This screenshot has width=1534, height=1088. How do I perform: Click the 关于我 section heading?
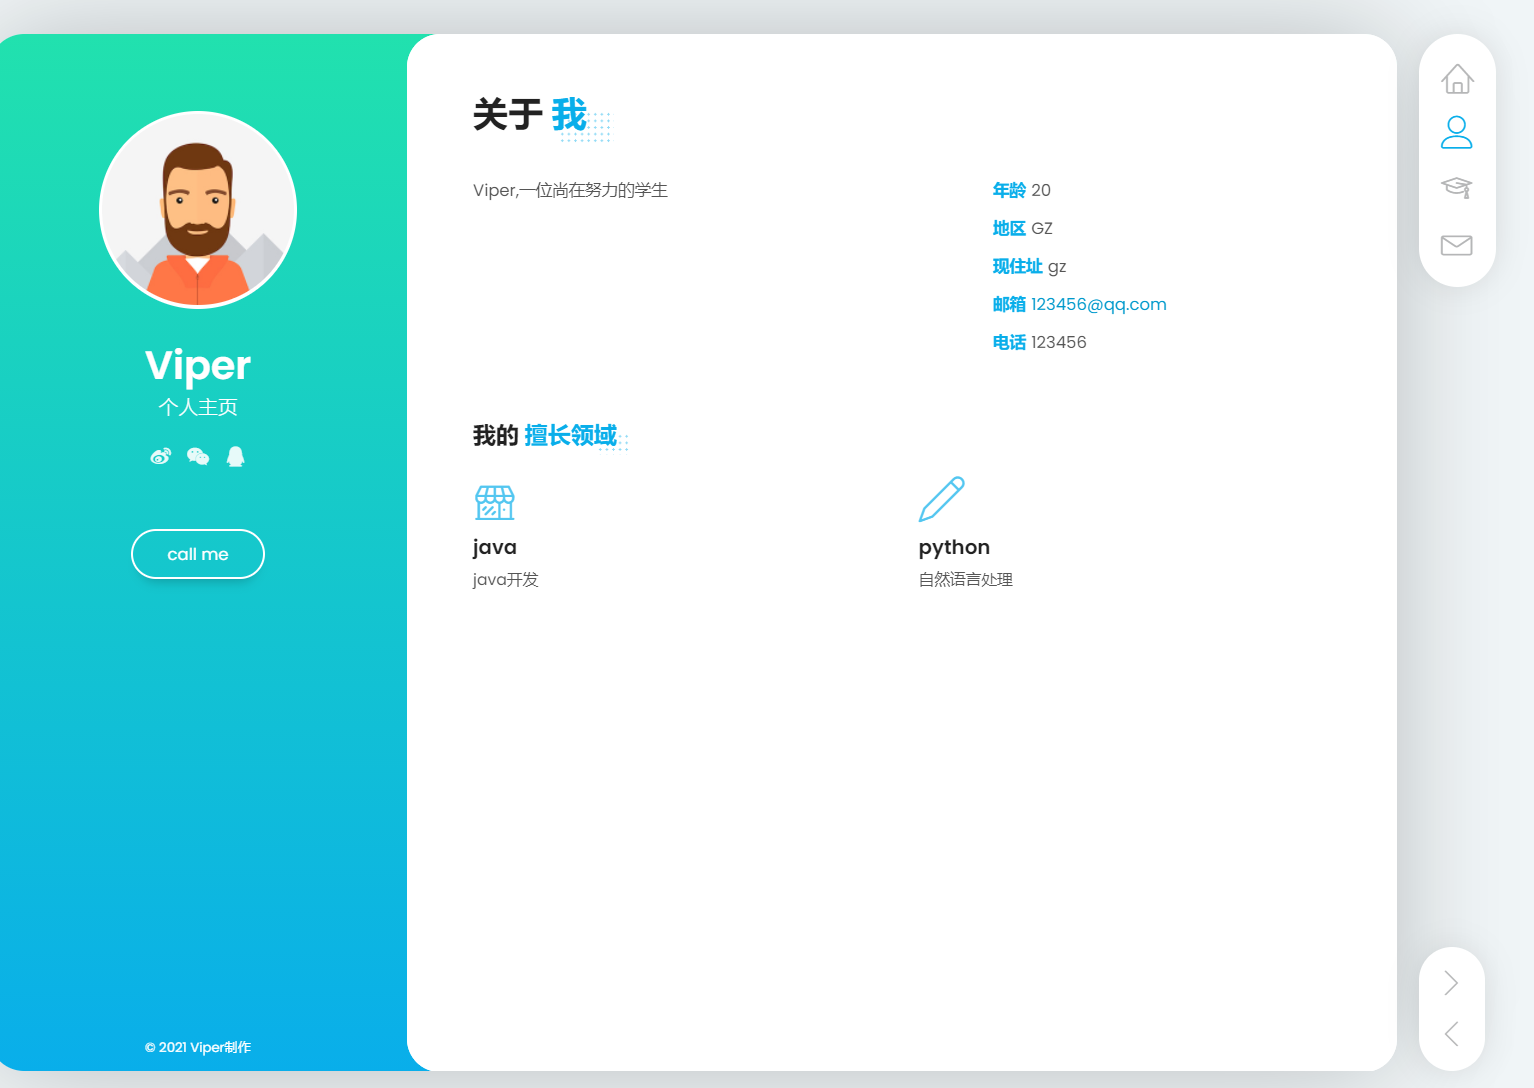tap(530, 115)
